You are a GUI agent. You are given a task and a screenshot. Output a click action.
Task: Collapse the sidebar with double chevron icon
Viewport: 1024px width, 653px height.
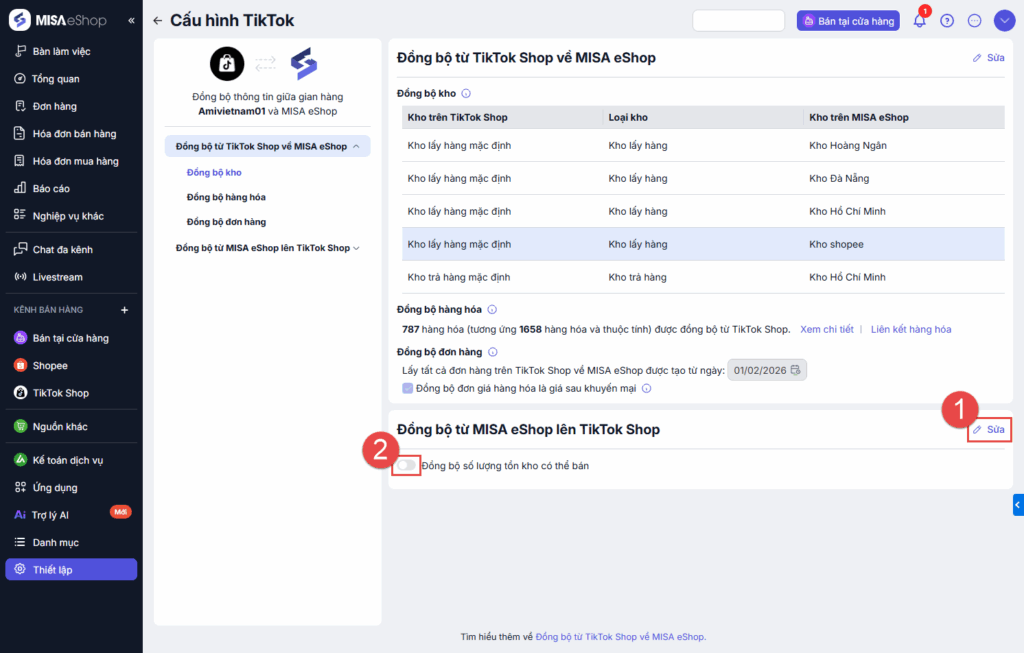[132, 21]
